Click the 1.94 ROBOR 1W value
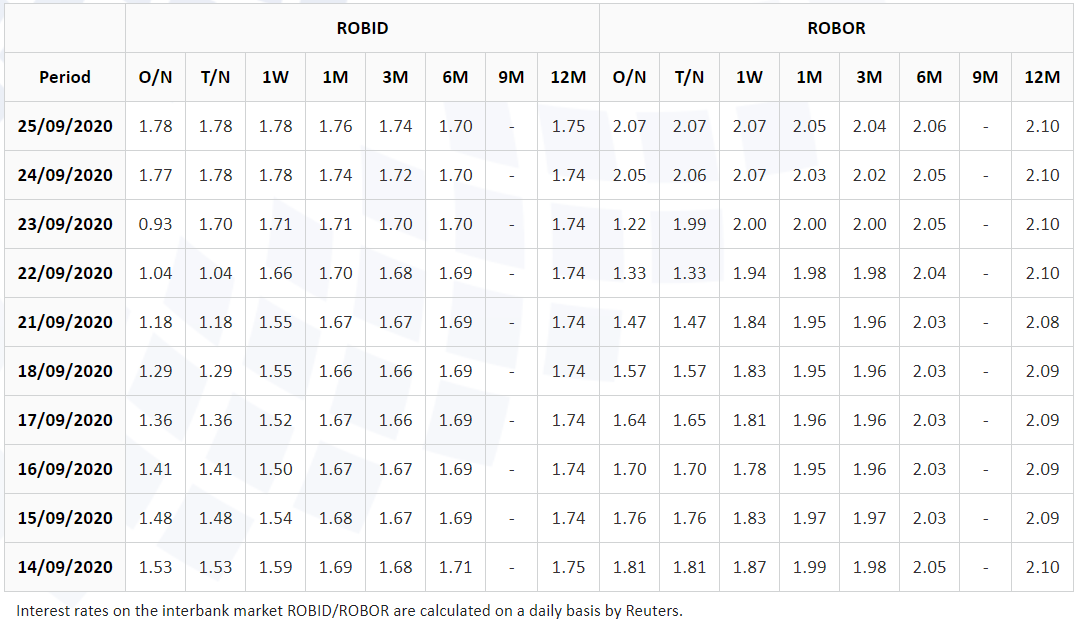Image resolution: width=1078 pixels, height=620 pixels. [749, 273]
